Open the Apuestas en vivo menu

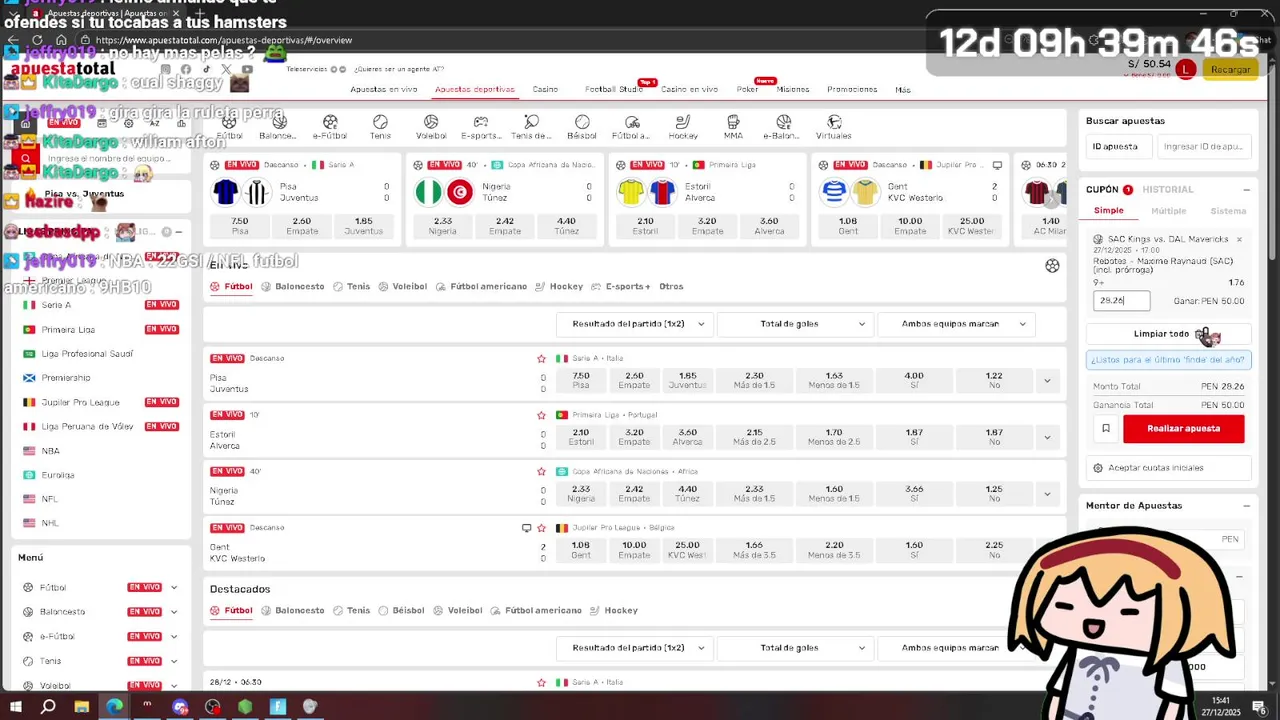[384, 89]
